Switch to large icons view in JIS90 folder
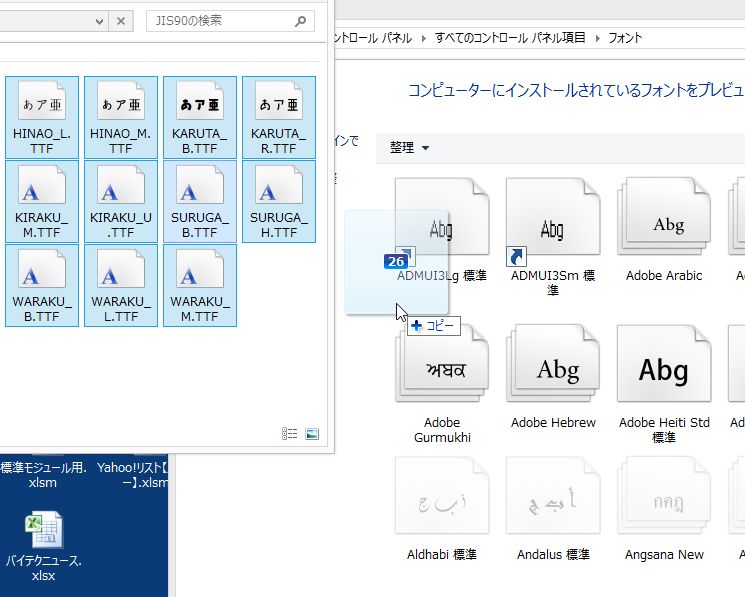This screenshot has height=597, width=745. click(312, 434)
